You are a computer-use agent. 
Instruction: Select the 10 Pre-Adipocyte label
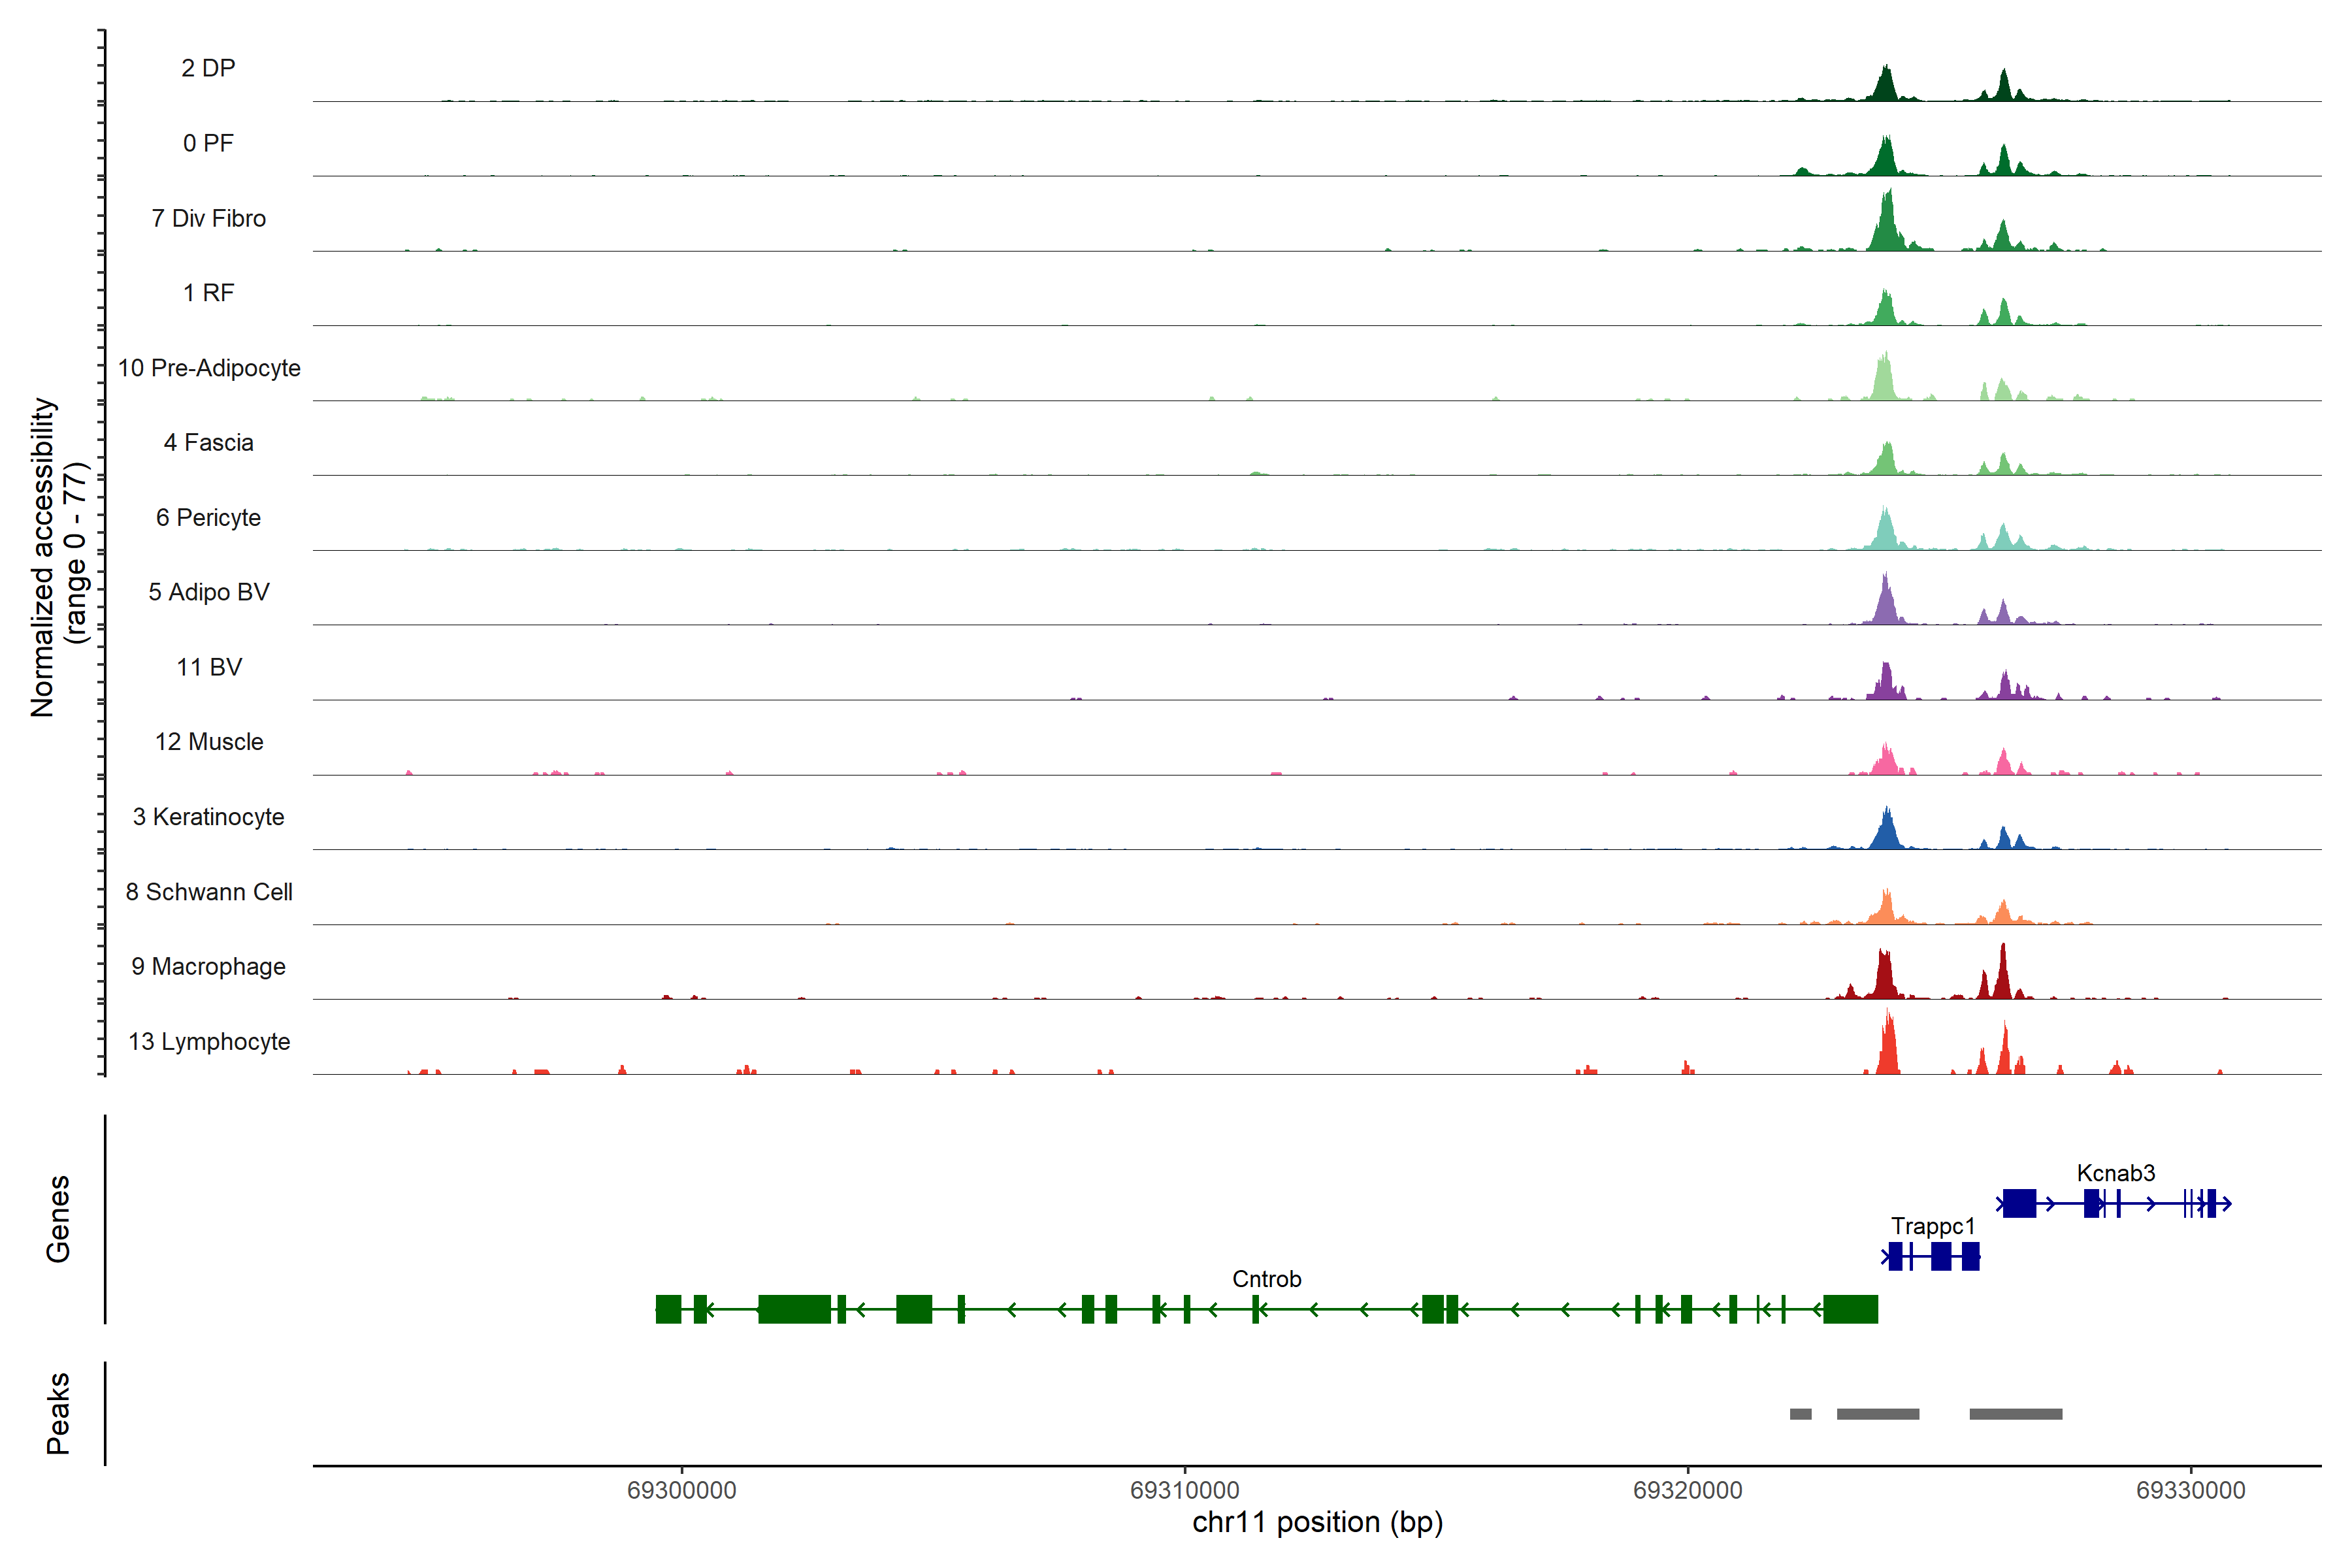click(209, 368)
